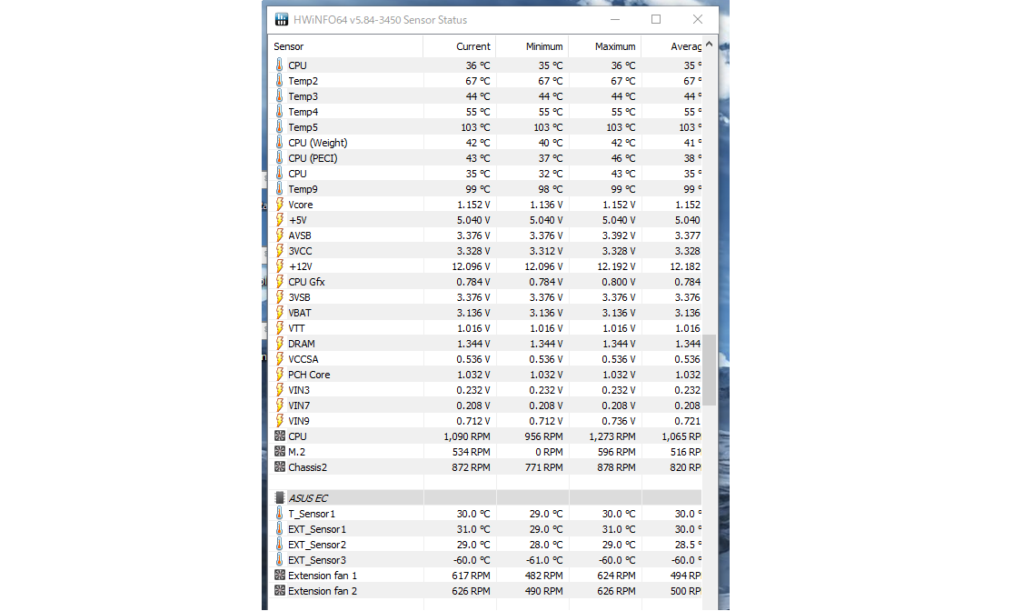Click the Extension fan 2 fan icon

tap(280, 590)
